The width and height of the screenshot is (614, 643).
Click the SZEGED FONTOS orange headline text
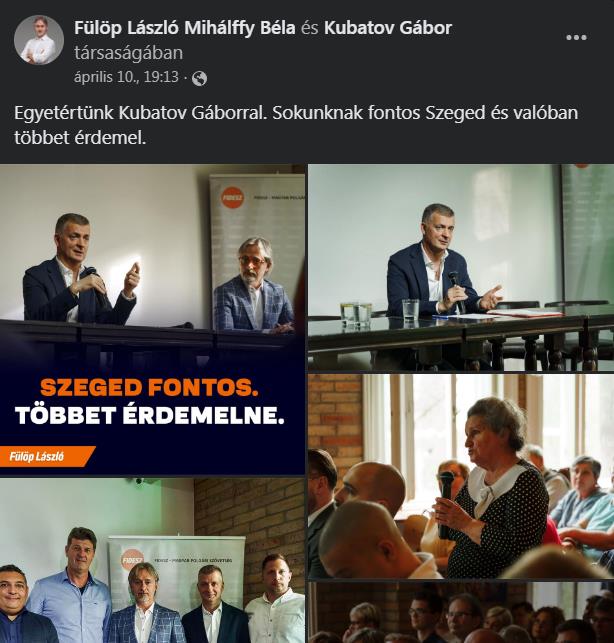149,387
